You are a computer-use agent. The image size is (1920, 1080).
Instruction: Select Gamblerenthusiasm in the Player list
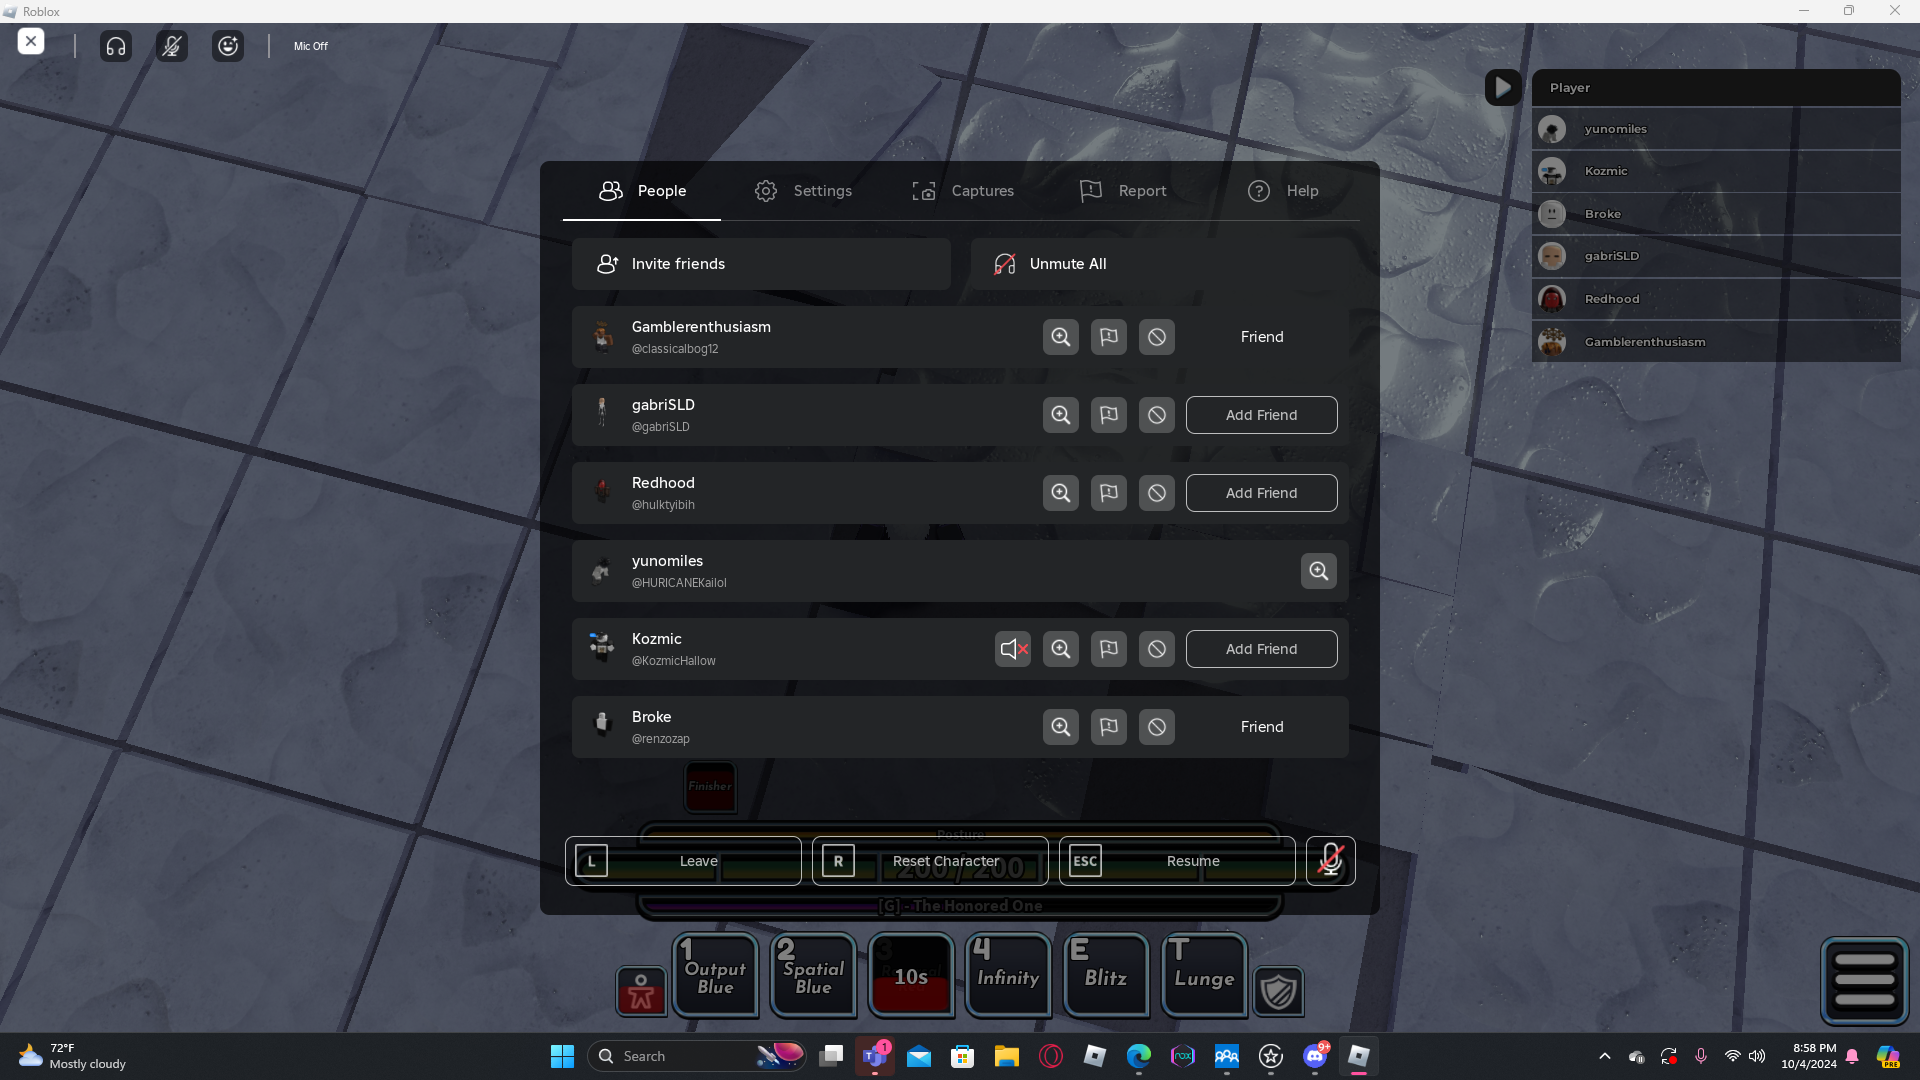click(x=1716, y=342)
